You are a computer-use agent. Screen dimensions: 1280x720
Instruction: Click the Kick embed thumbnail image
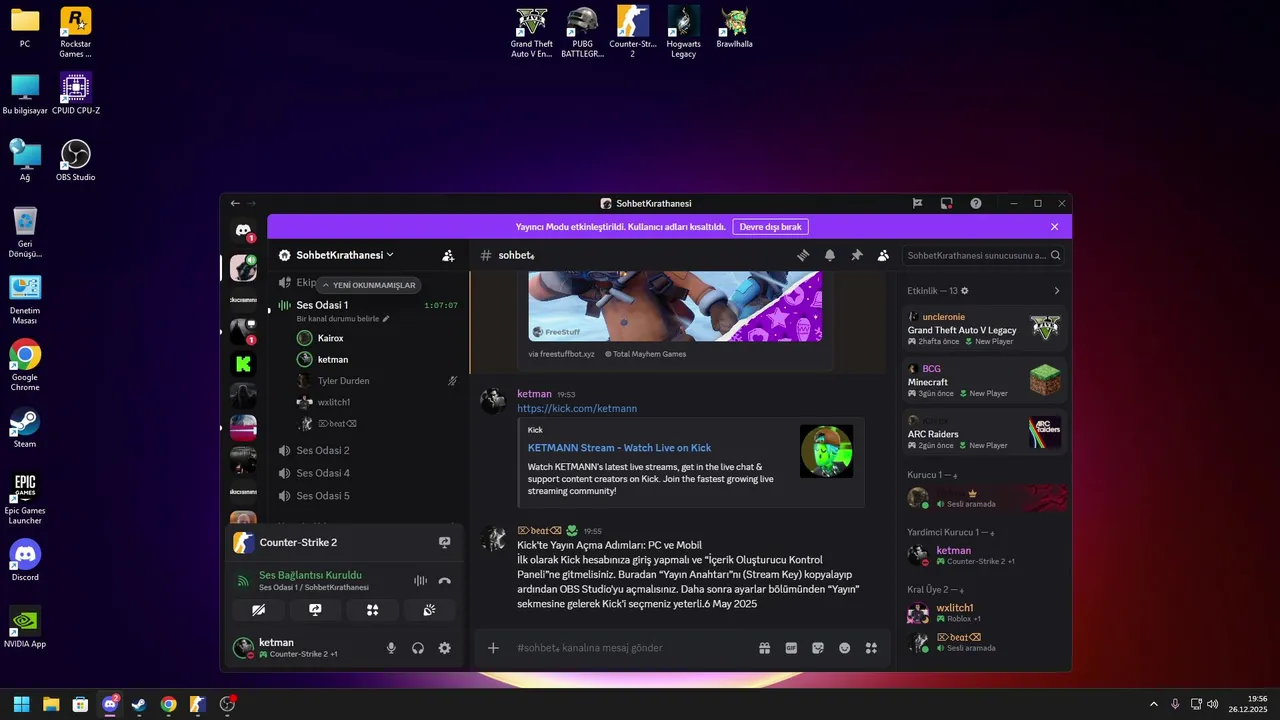click(826, 451)
